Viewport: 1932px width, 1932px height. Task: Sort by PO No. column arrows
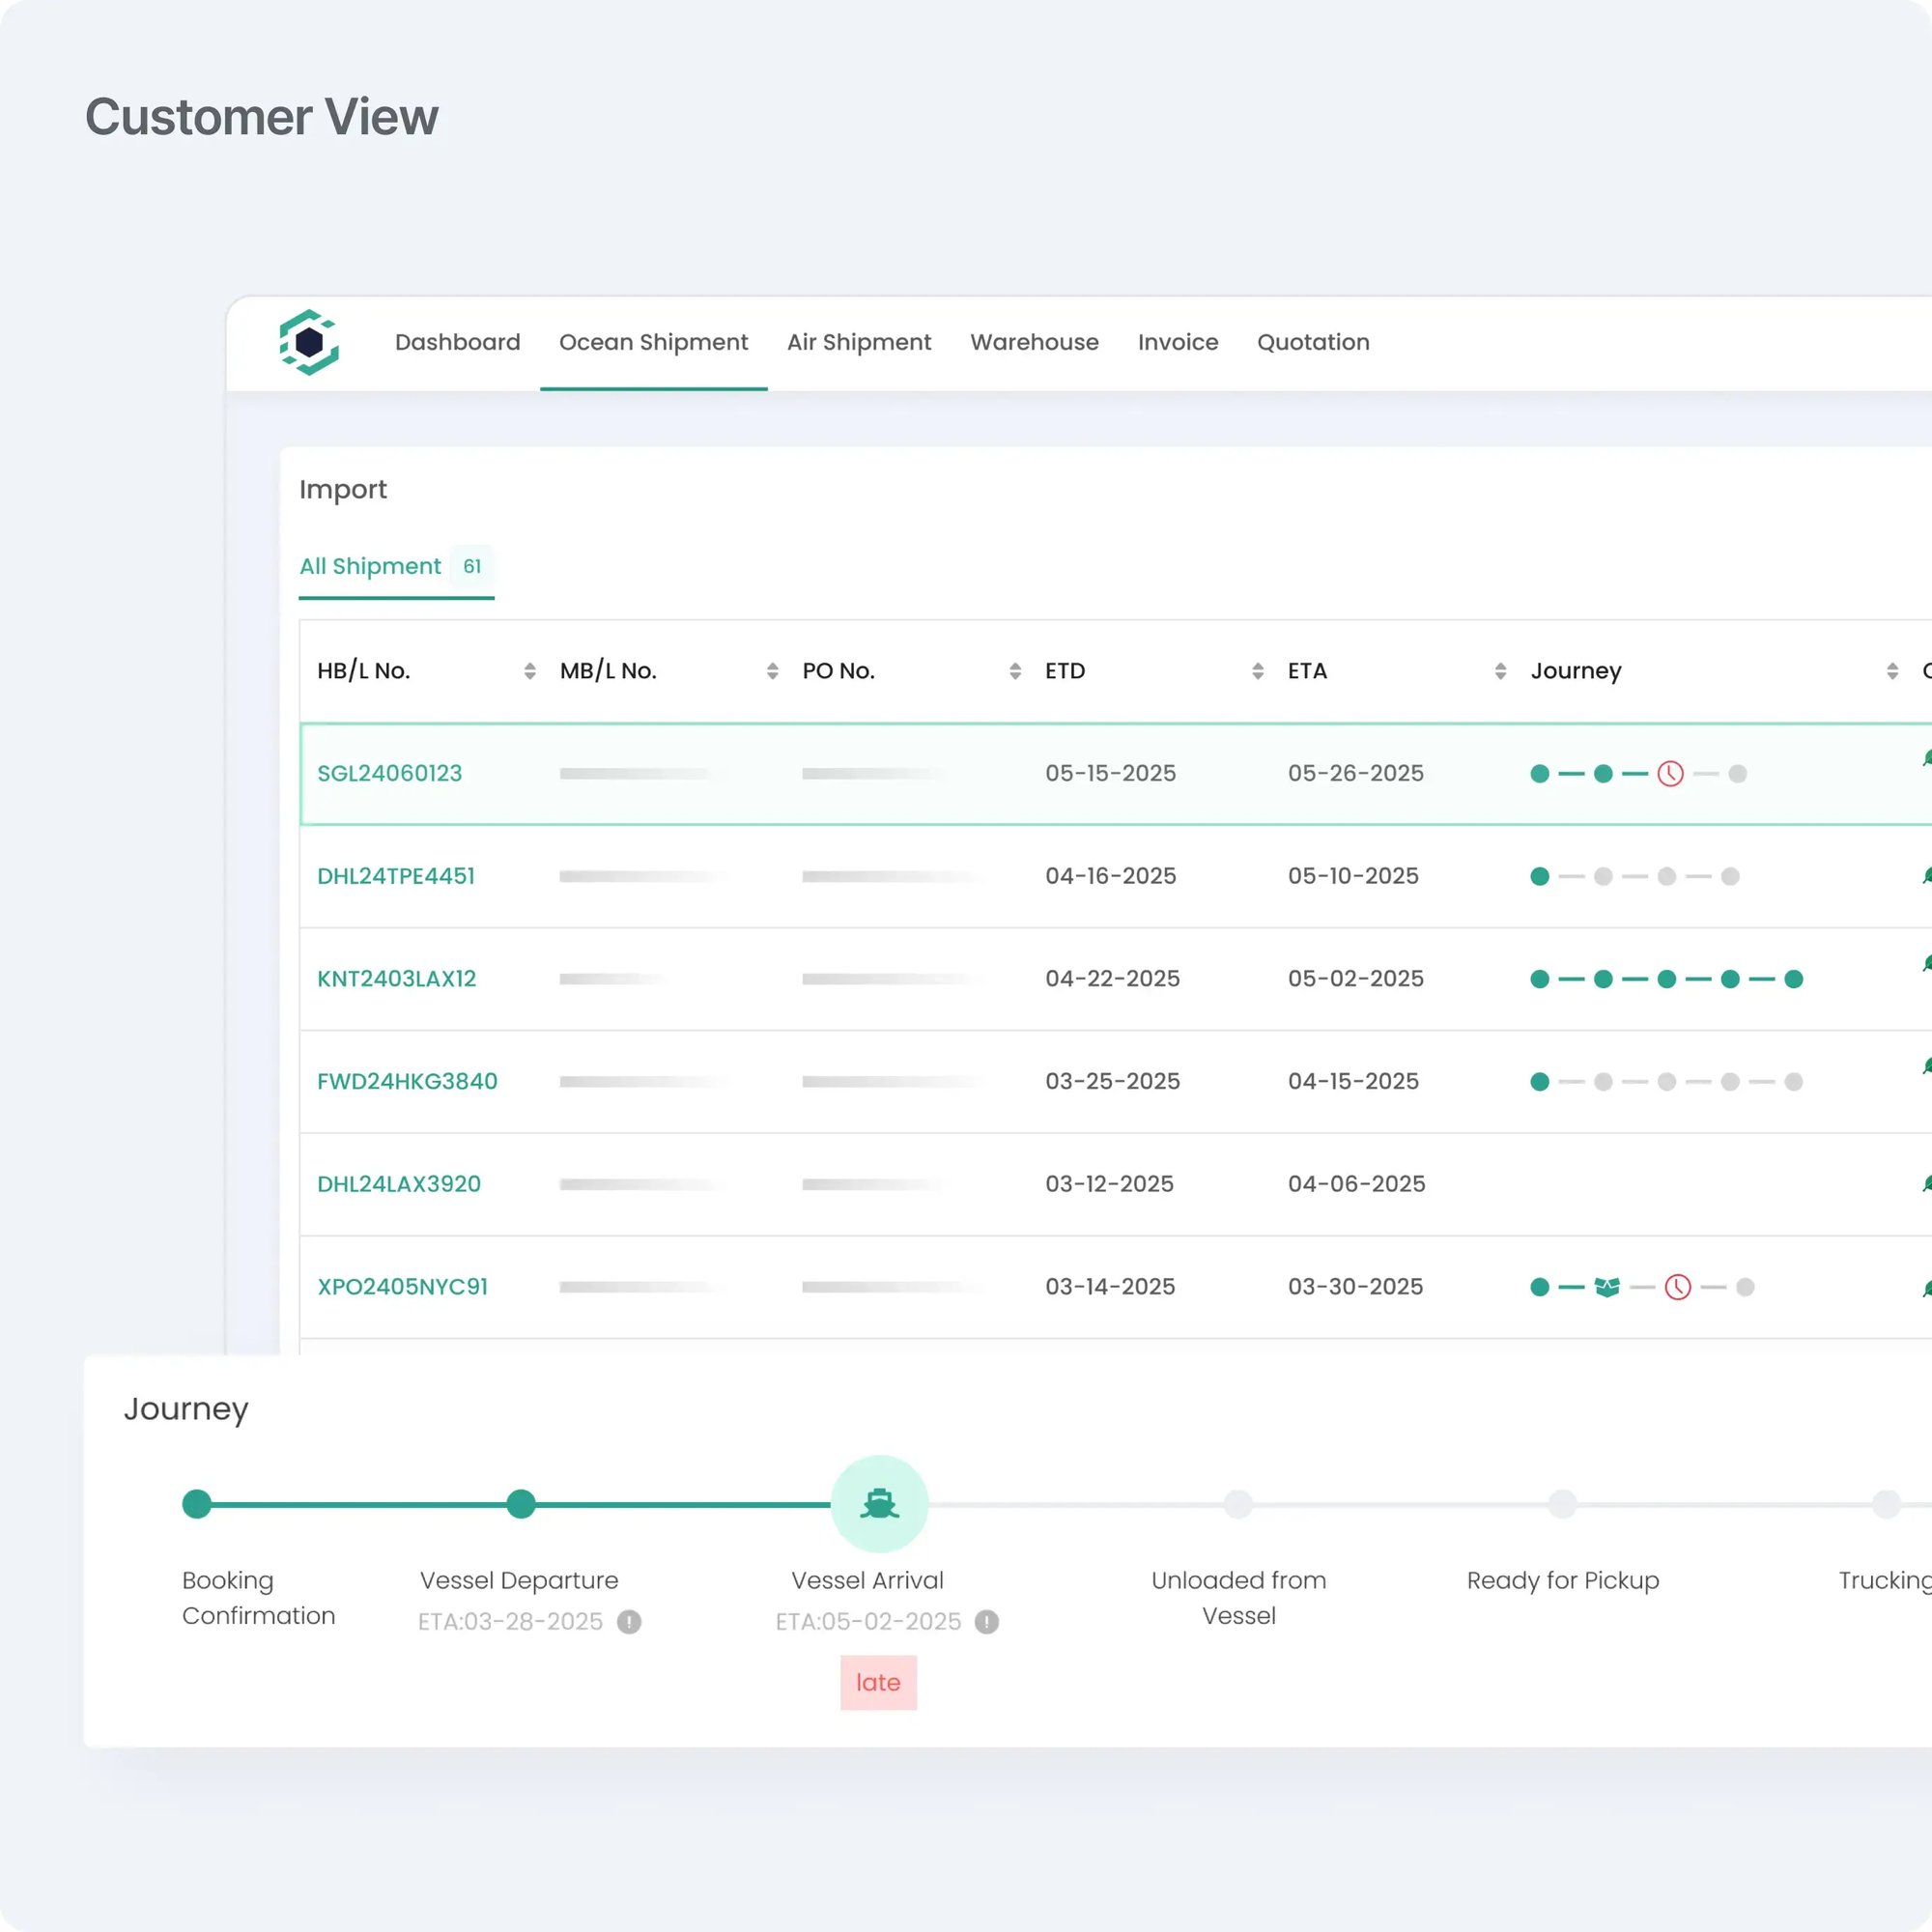click(x=1015, y=671)
